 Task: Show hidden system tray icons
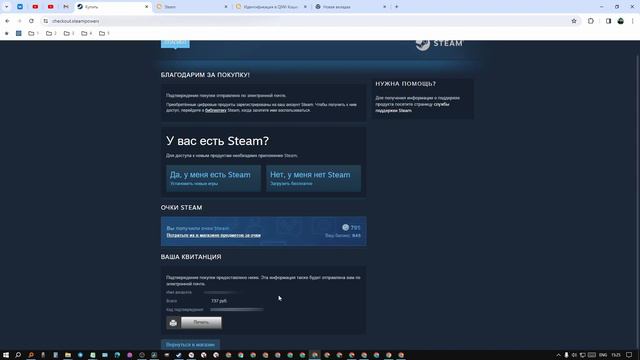[x=558, y=355]
